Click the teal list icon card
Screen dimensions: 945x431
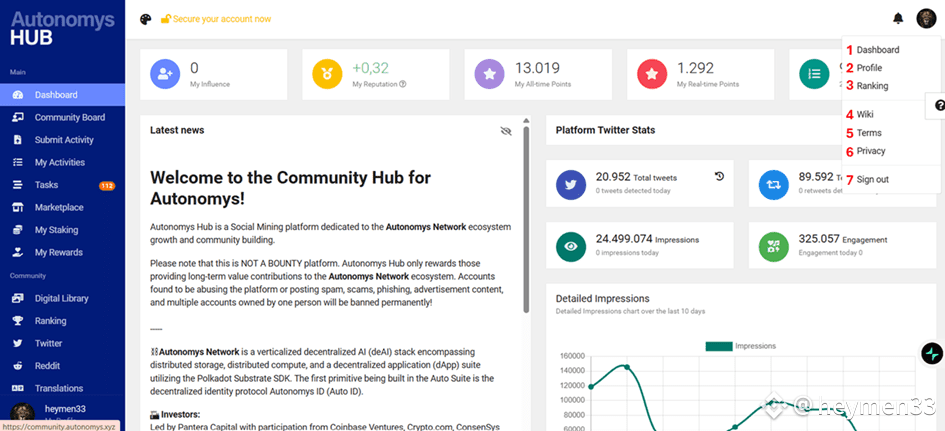pos(814,74)
